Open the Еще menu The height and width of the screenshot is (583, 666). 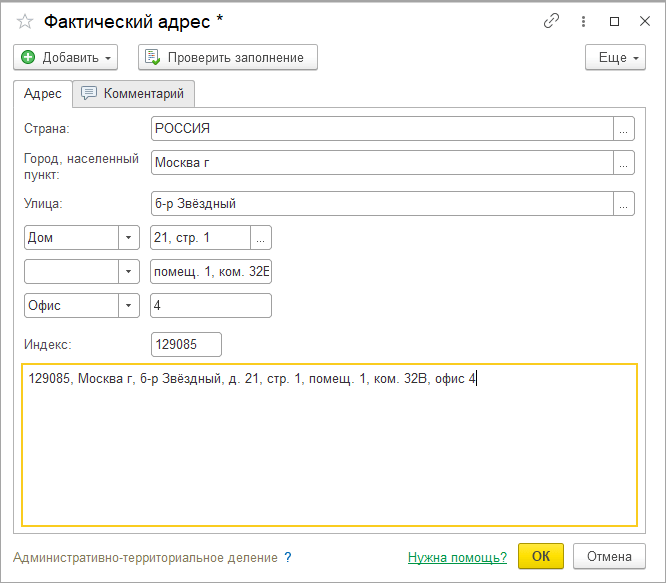tap(615, 57)
